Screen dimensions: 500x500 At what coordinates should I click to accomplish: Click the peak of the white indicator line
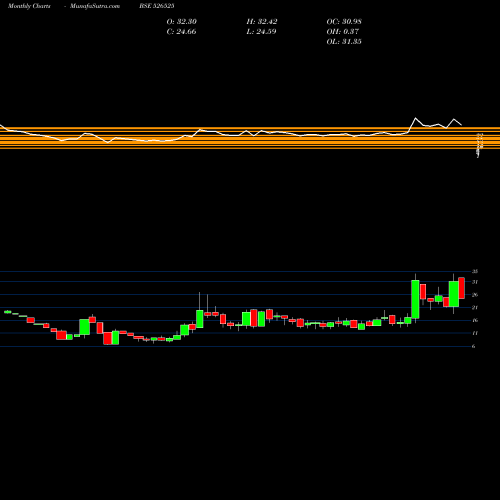pos(415,118)
